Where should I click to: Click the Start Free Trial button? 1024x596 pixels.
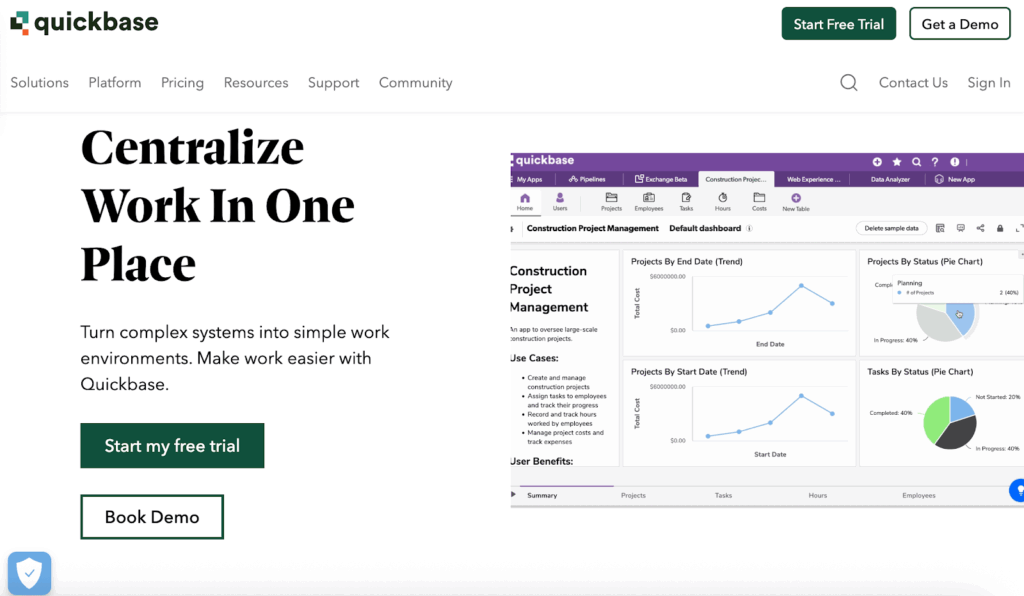point(839,24)
